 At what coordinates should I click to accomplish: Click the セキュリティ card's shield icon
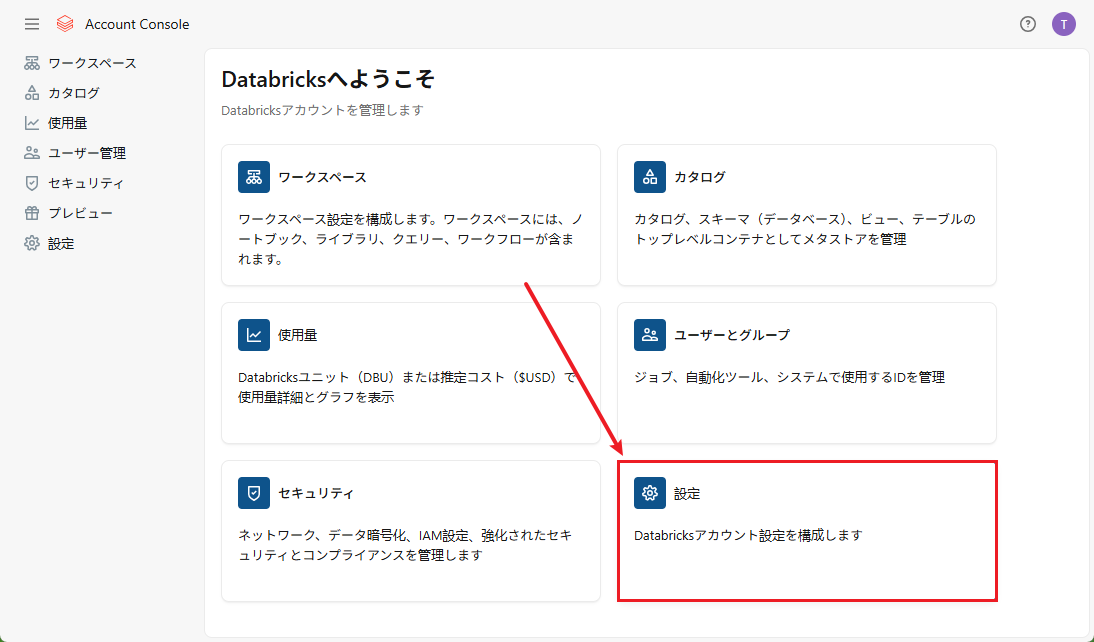tap(254, 493)
